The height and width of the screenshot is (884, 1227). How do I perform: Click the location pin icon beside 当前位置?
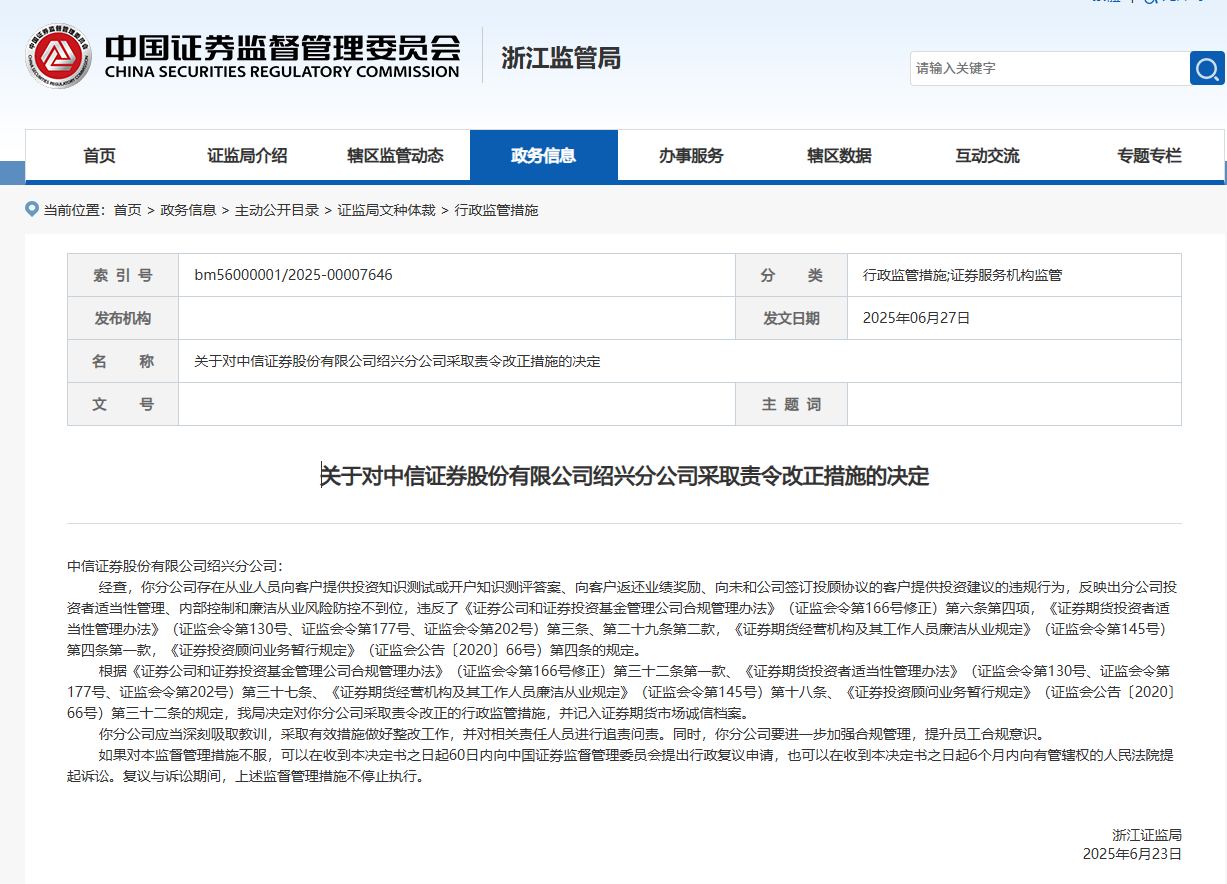[x=32, y=209]
